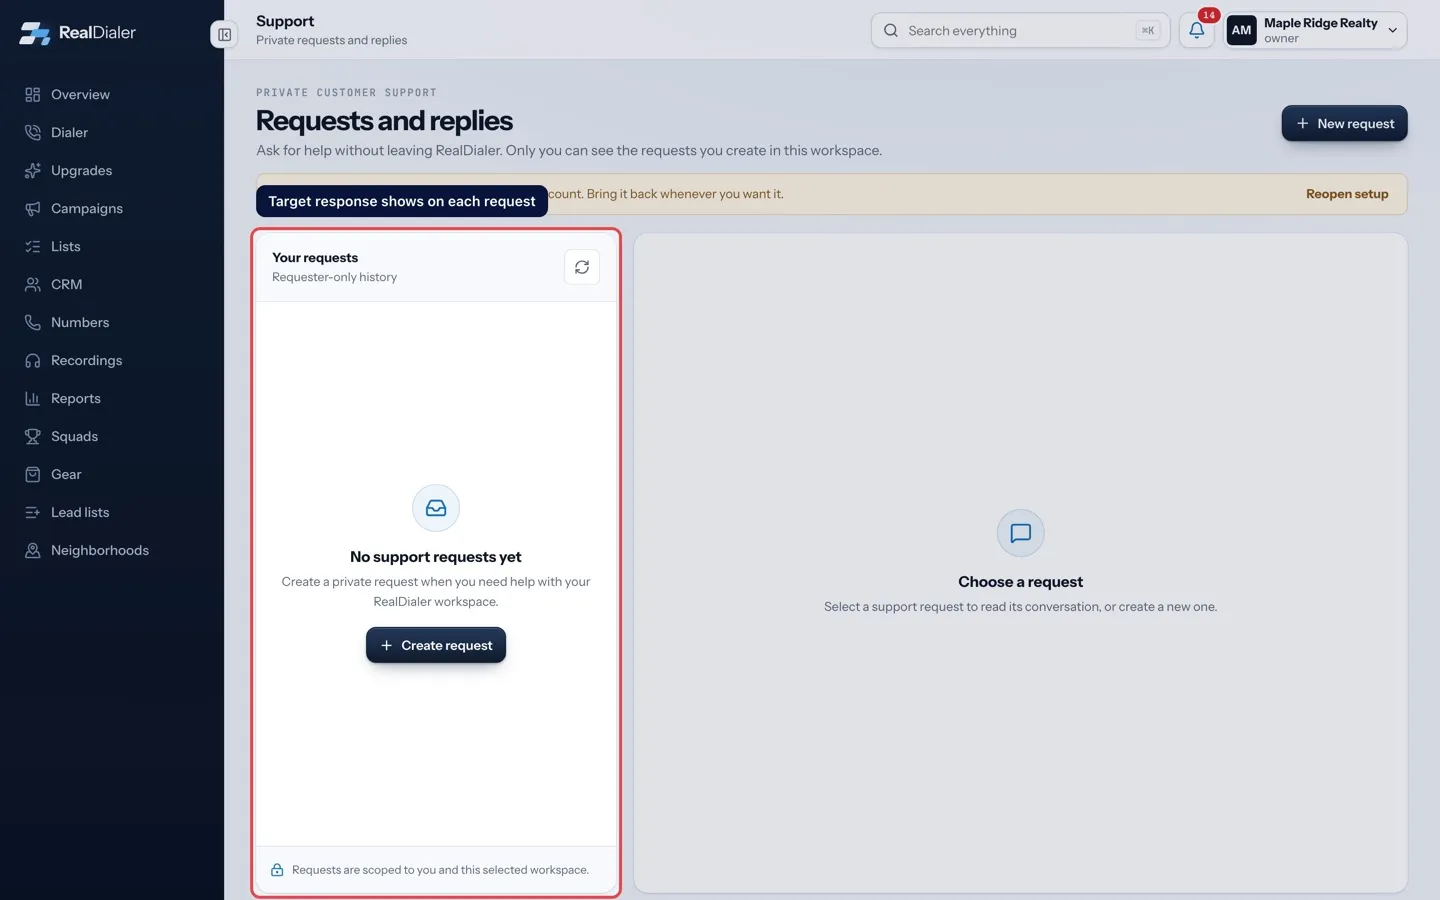Open the Campaigns menu item
Image resolution: width=1440 pixels, height=900 pixels.
coord(112,209)
